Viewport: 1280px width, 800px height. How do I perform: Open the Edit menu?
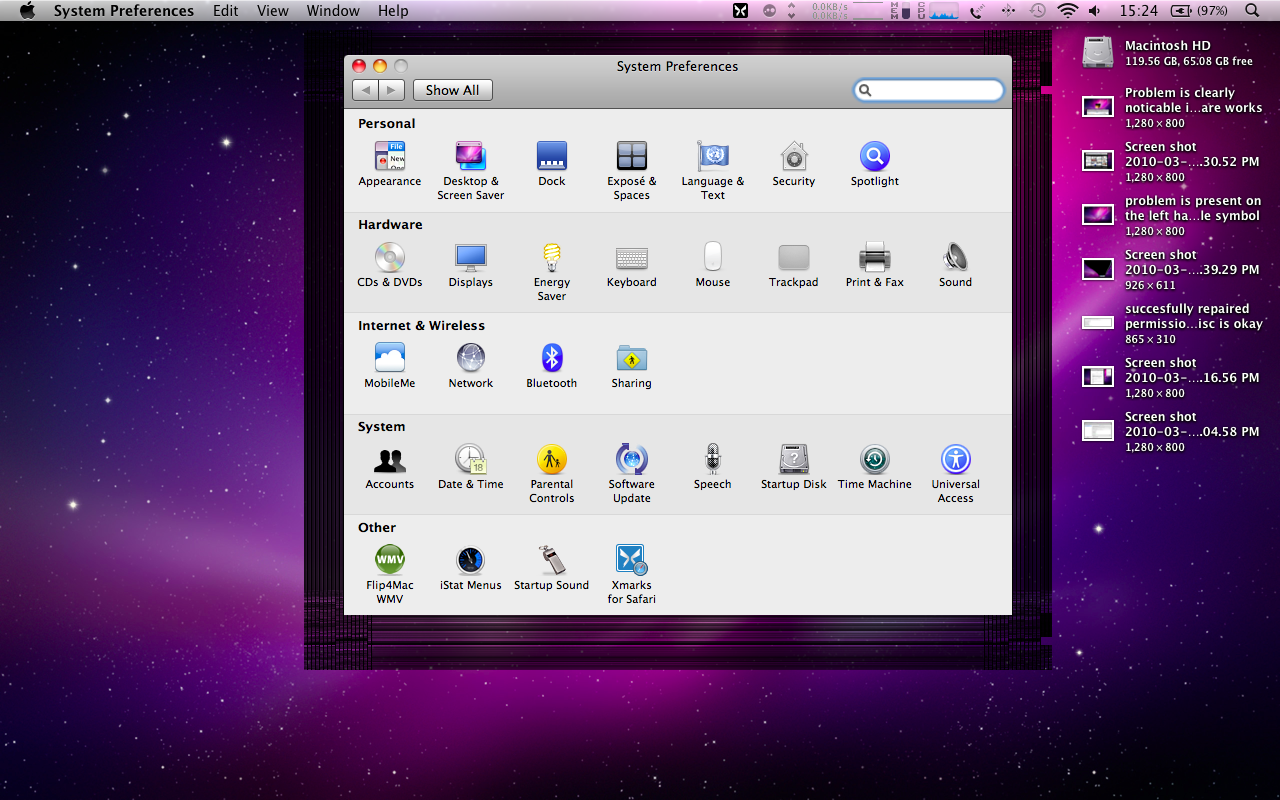[x=226, y=11]
